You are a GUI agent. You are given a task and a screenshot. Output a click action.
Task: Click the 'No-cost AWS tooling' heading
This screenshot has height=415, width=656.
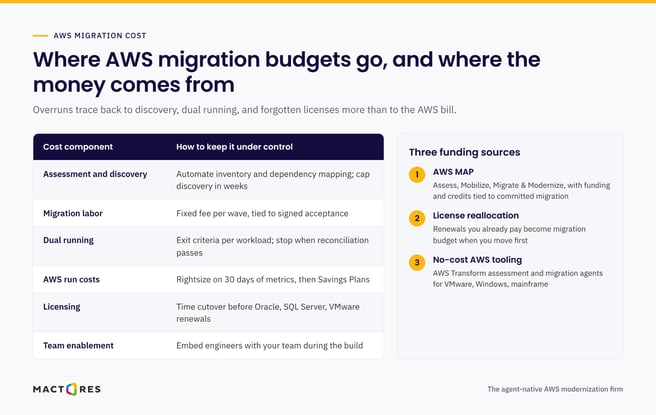click(477, 260)
